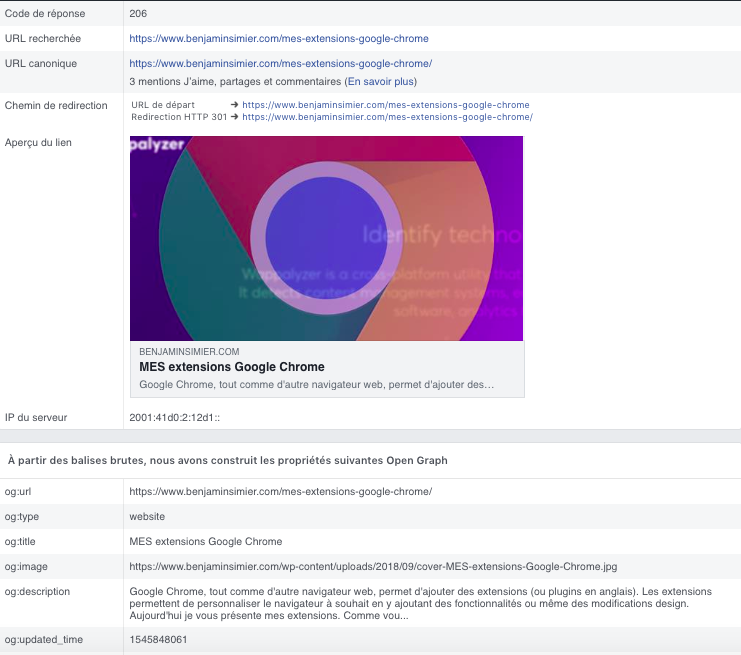Viewport: 741px width, 655px height.
Task: Click the og:title property label
Action: point(20,542)
